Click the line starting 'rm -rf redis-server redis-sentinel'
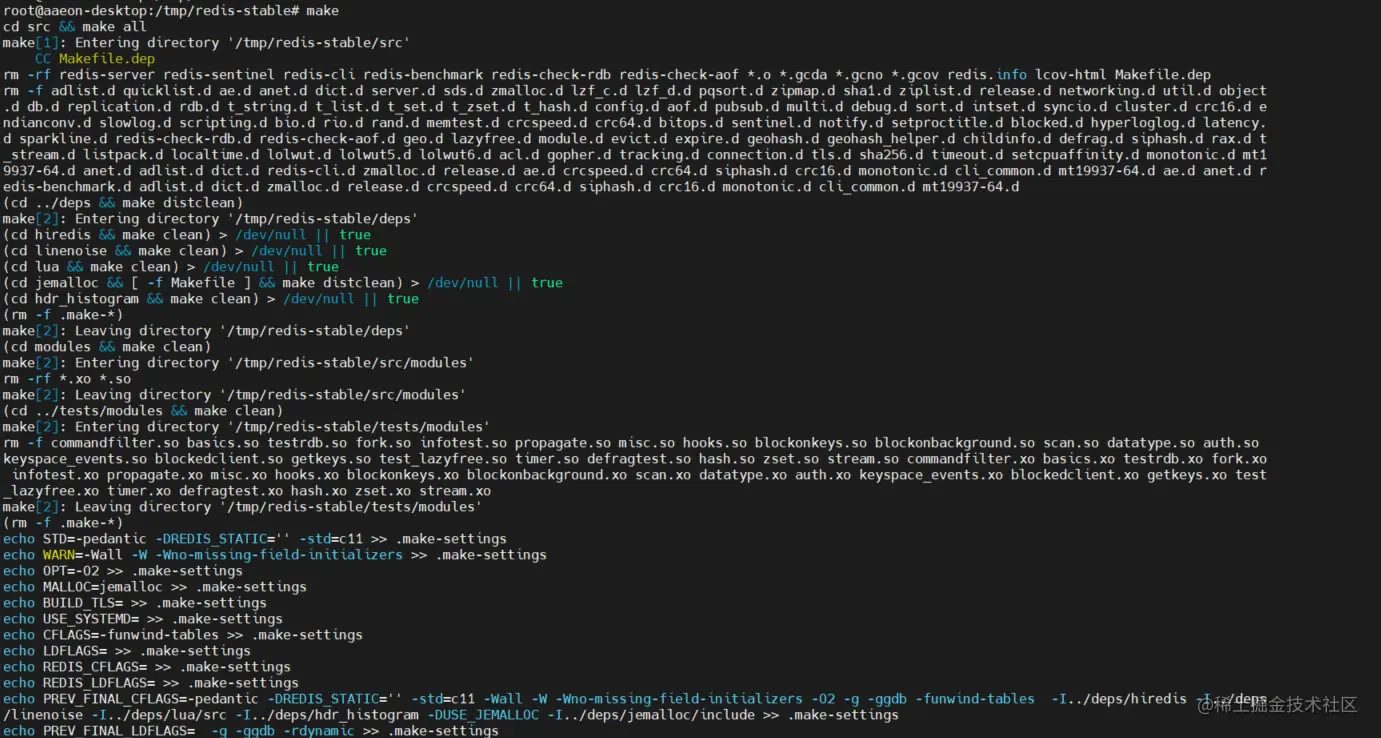The height and width of the screenshot is (738, 1381). click(606, 75)
